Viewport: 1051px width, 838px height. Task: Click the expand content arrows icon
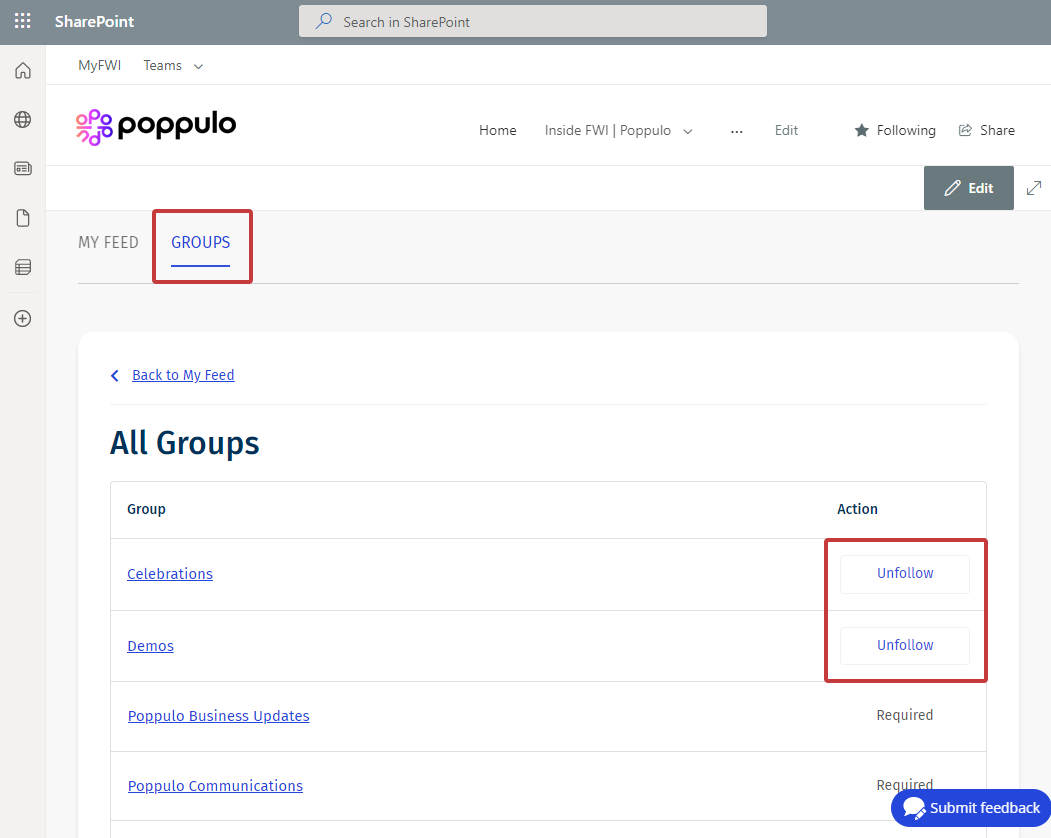[1034, 187]
